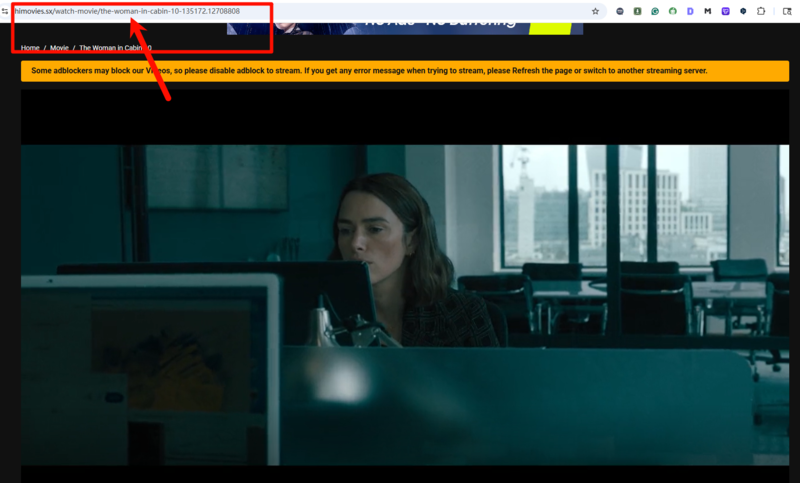Open the Movie breadcrumb link
Viewport: 800px width, 483px height.
click(x=59, y=48)
